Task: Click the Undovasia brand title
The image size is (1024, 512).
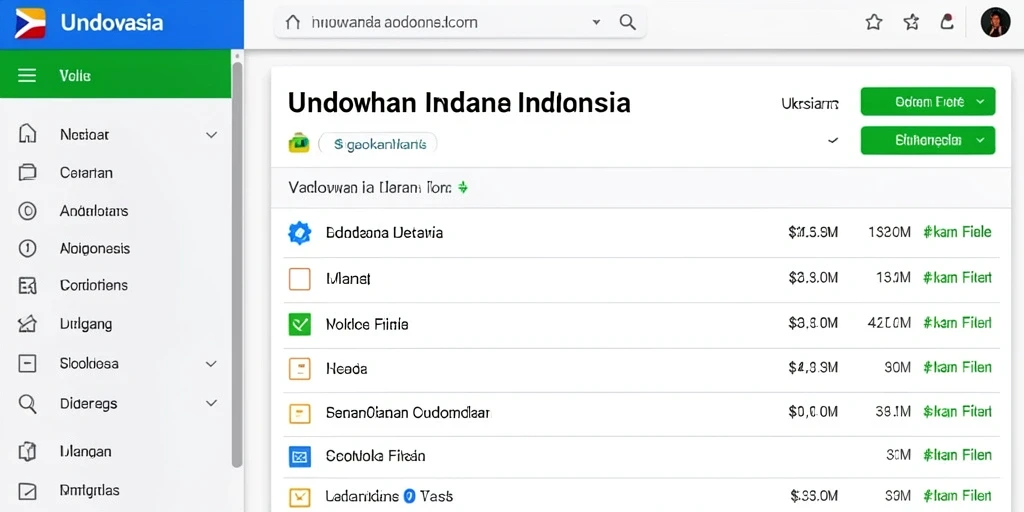Action: [112, 23]
